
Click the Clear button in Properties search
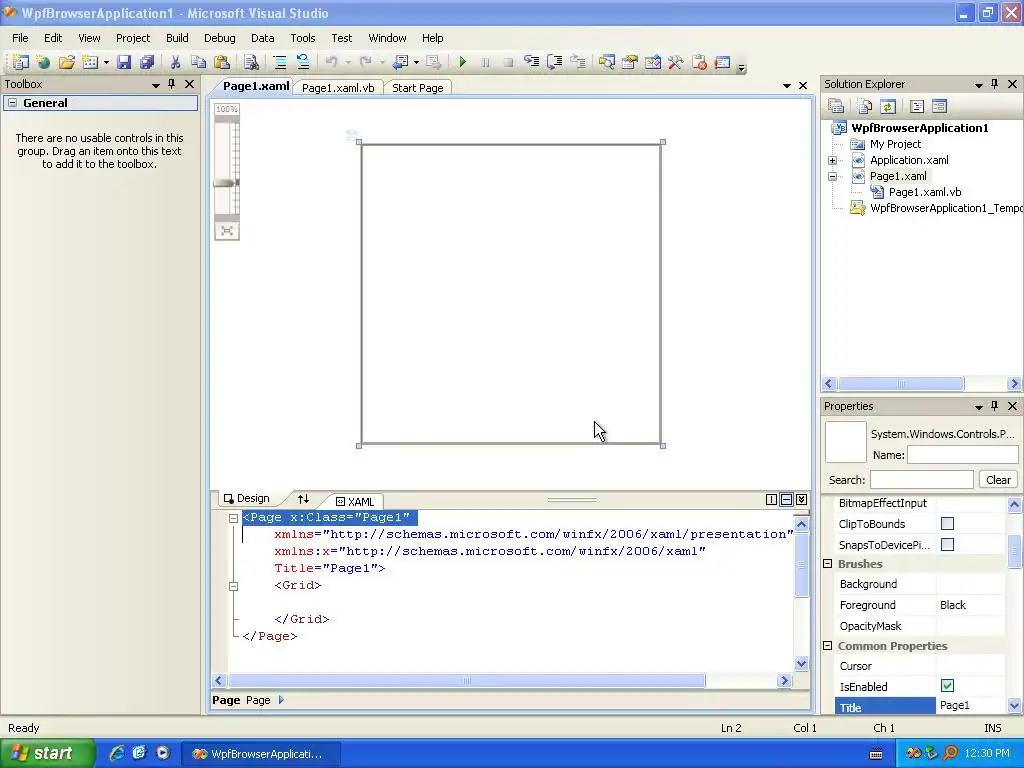point(998,479)
